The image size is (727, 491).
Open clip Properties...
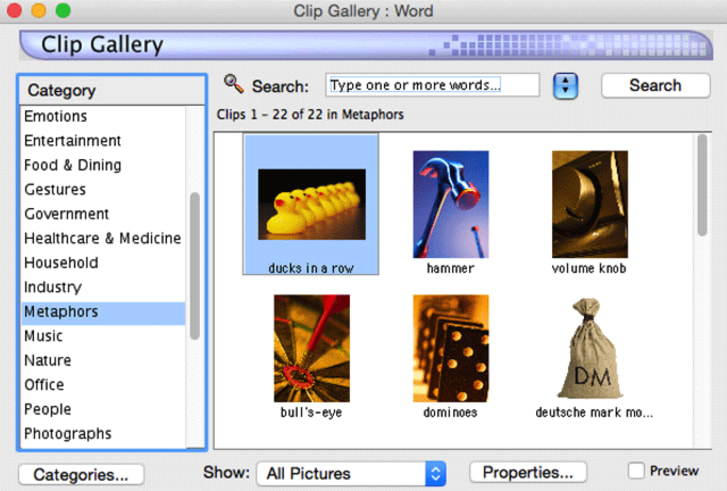click(528, 472)
